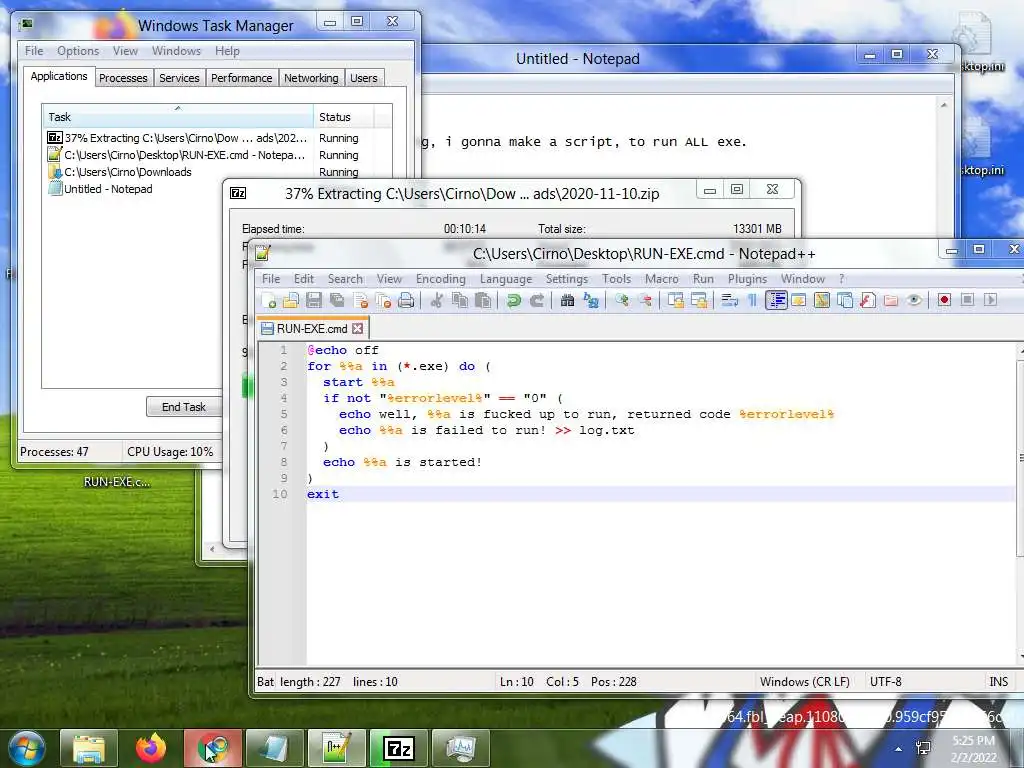1024x768 pixels.
Task: Toggle Show All Characters pilcrow icon
Action: (752, 300)
